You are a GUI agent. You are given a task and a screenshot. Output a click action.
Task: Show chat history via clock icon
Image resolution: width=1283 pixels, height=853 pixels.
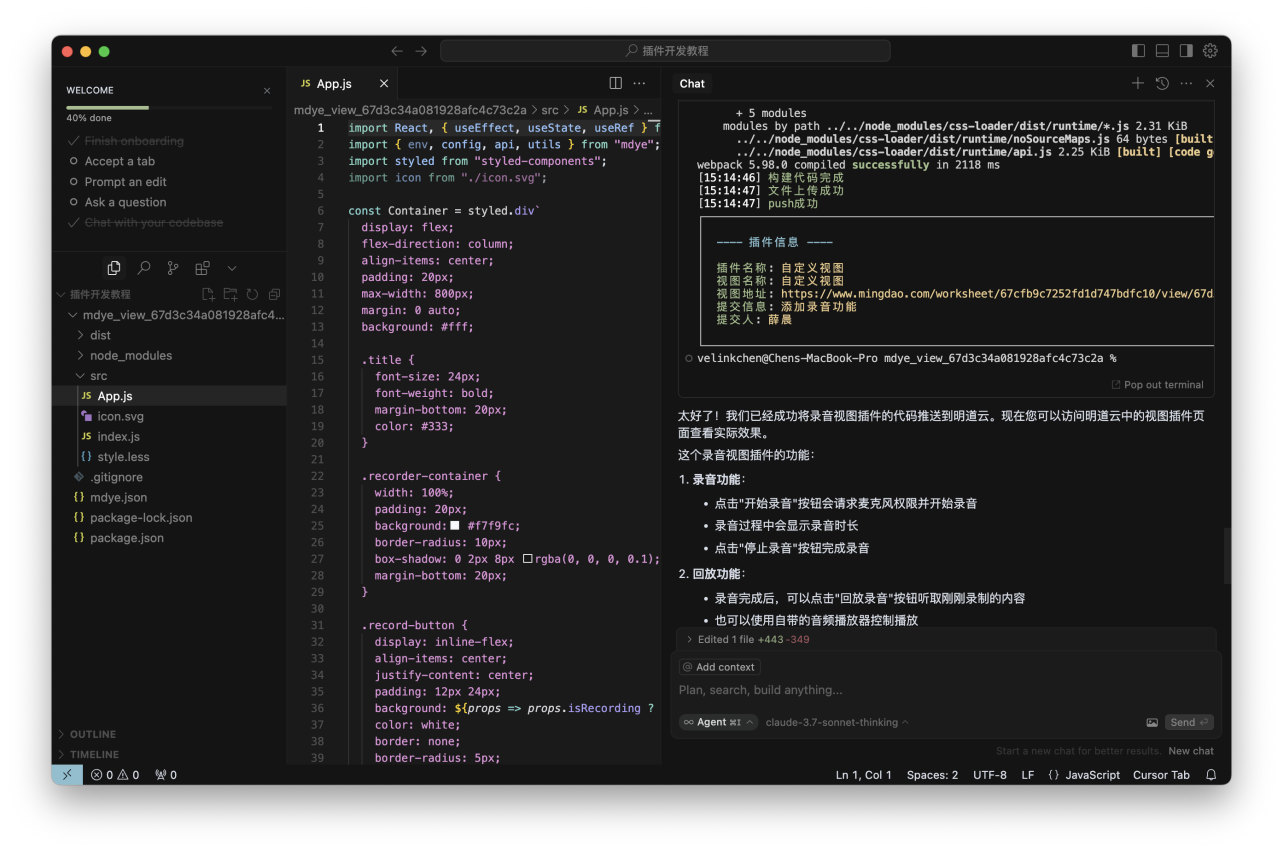(x=1162, y=84)
